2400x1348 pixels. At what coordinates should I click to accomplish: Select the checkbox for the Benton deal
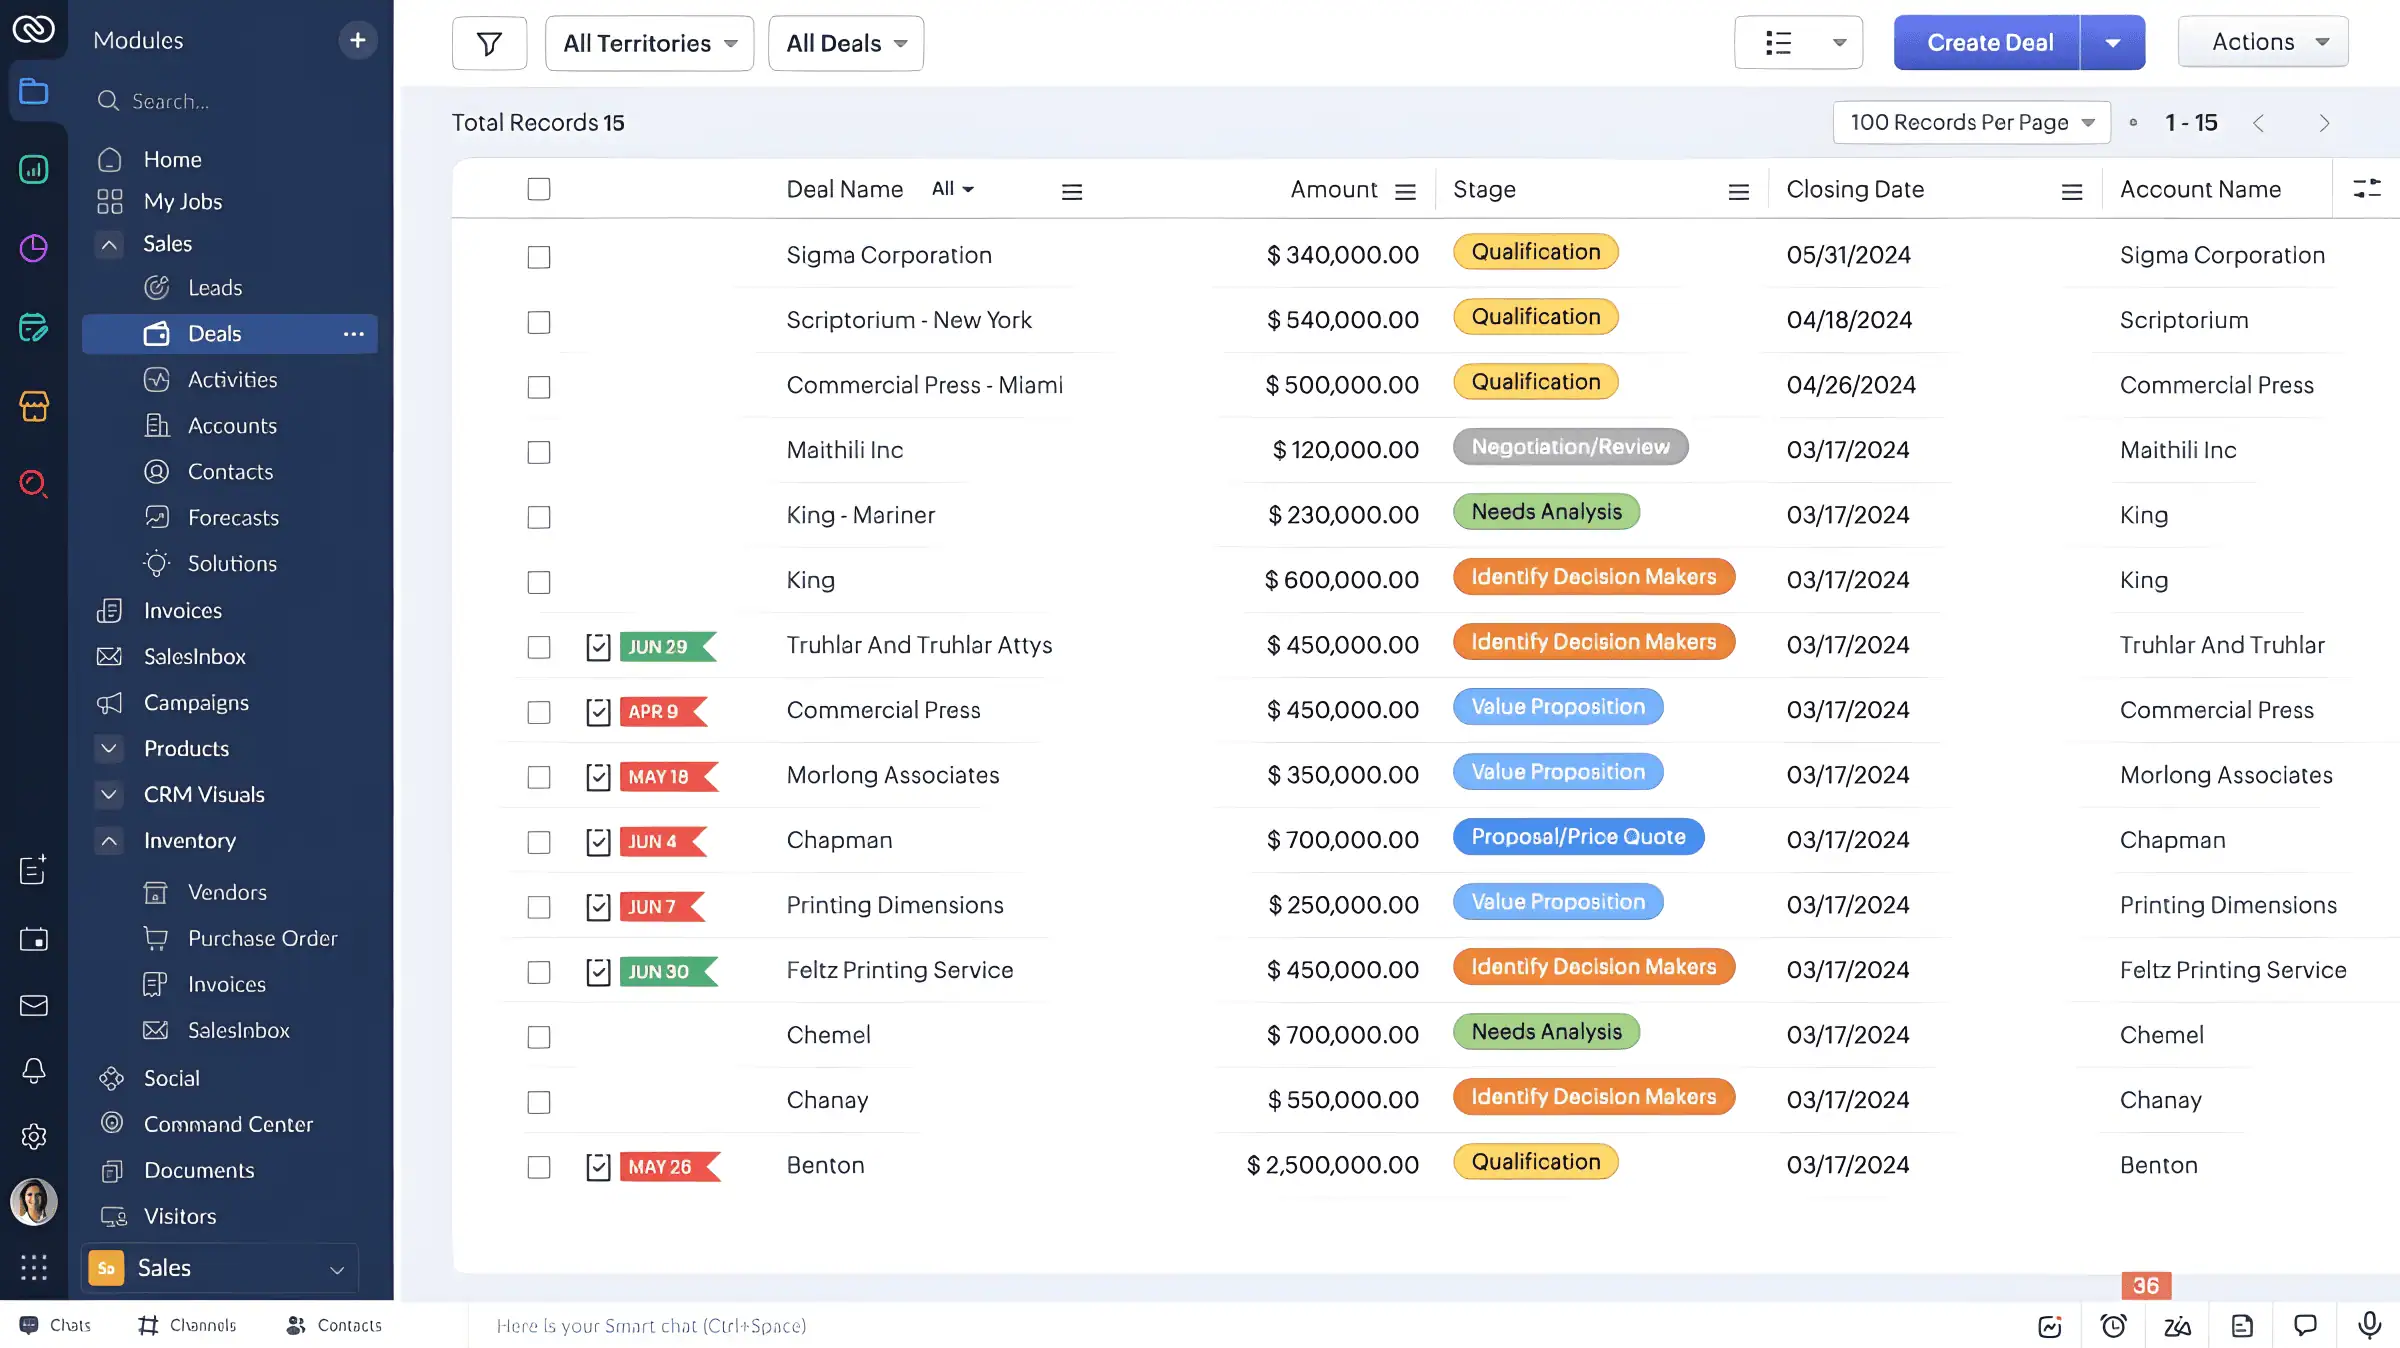coord(538,1167)
